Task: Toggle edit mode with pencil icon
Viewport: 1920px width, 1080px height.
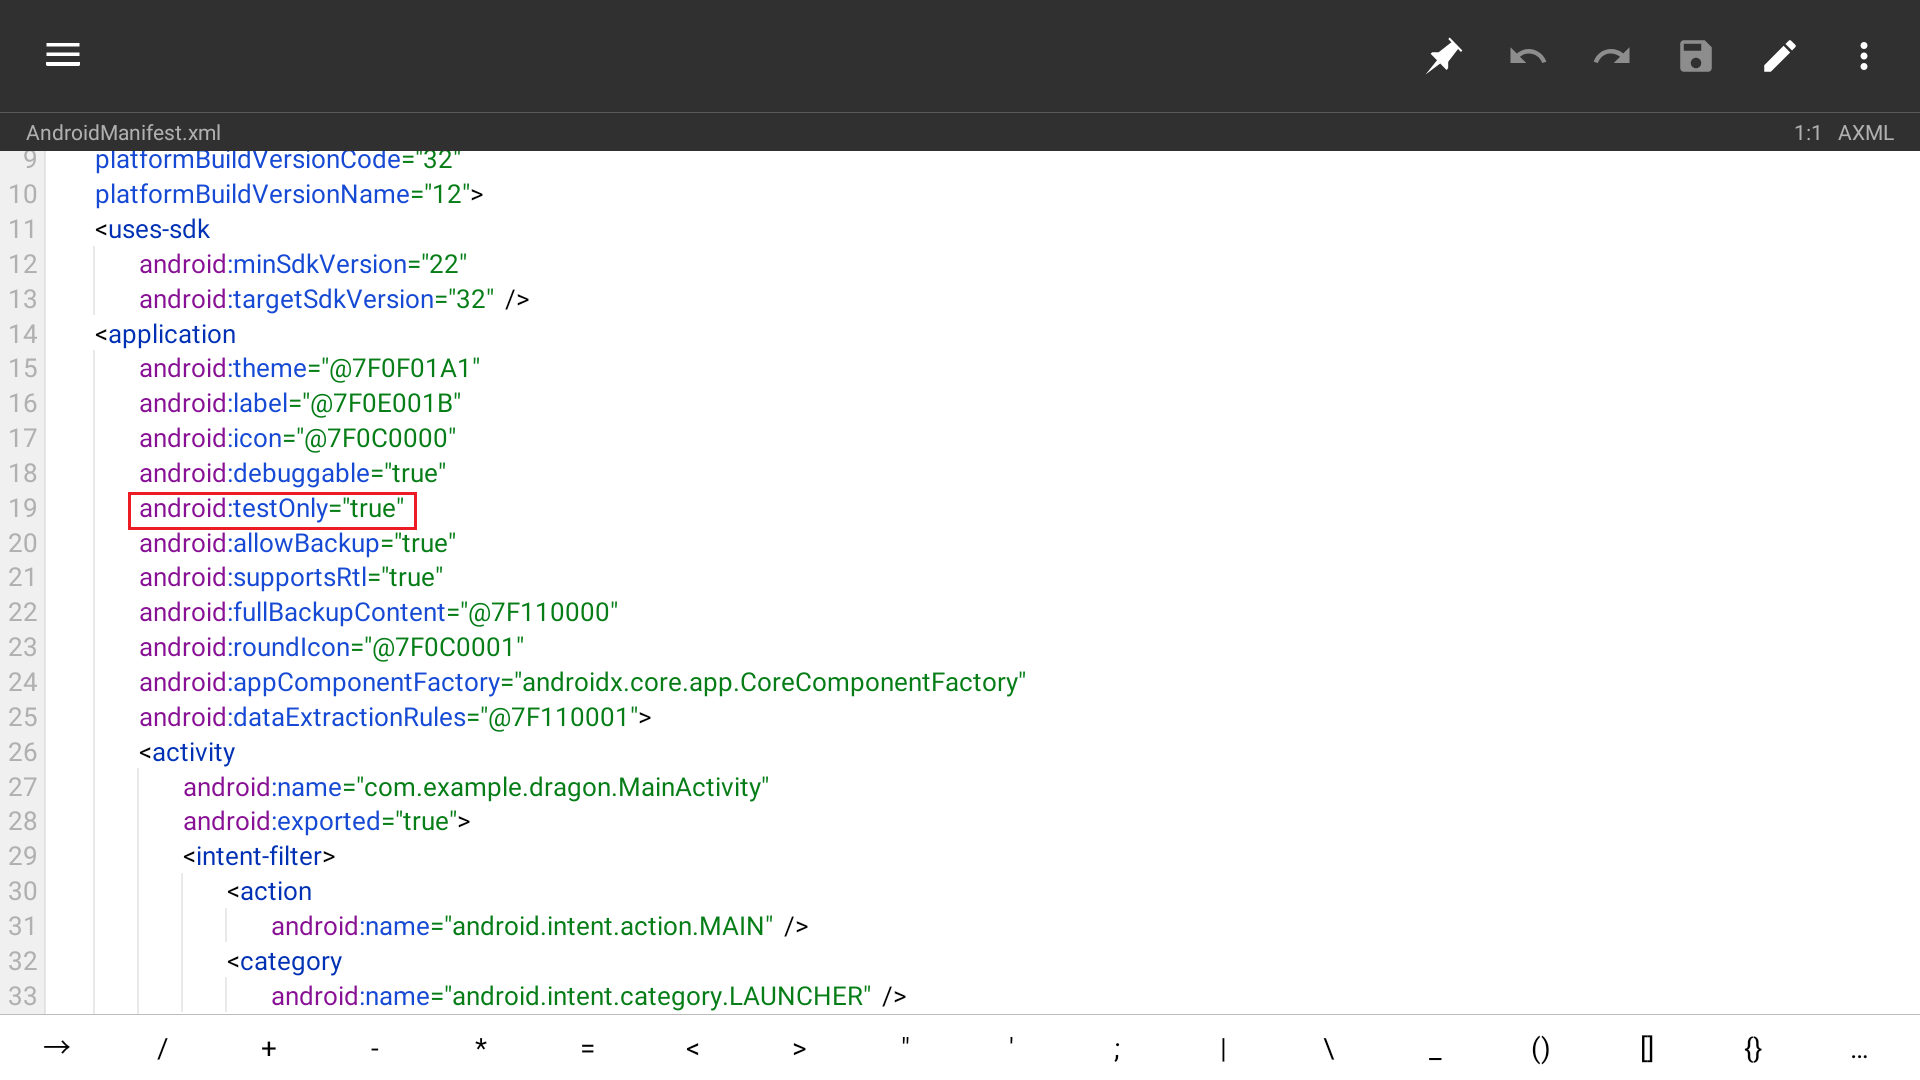Action: [x=1779, y=56]
